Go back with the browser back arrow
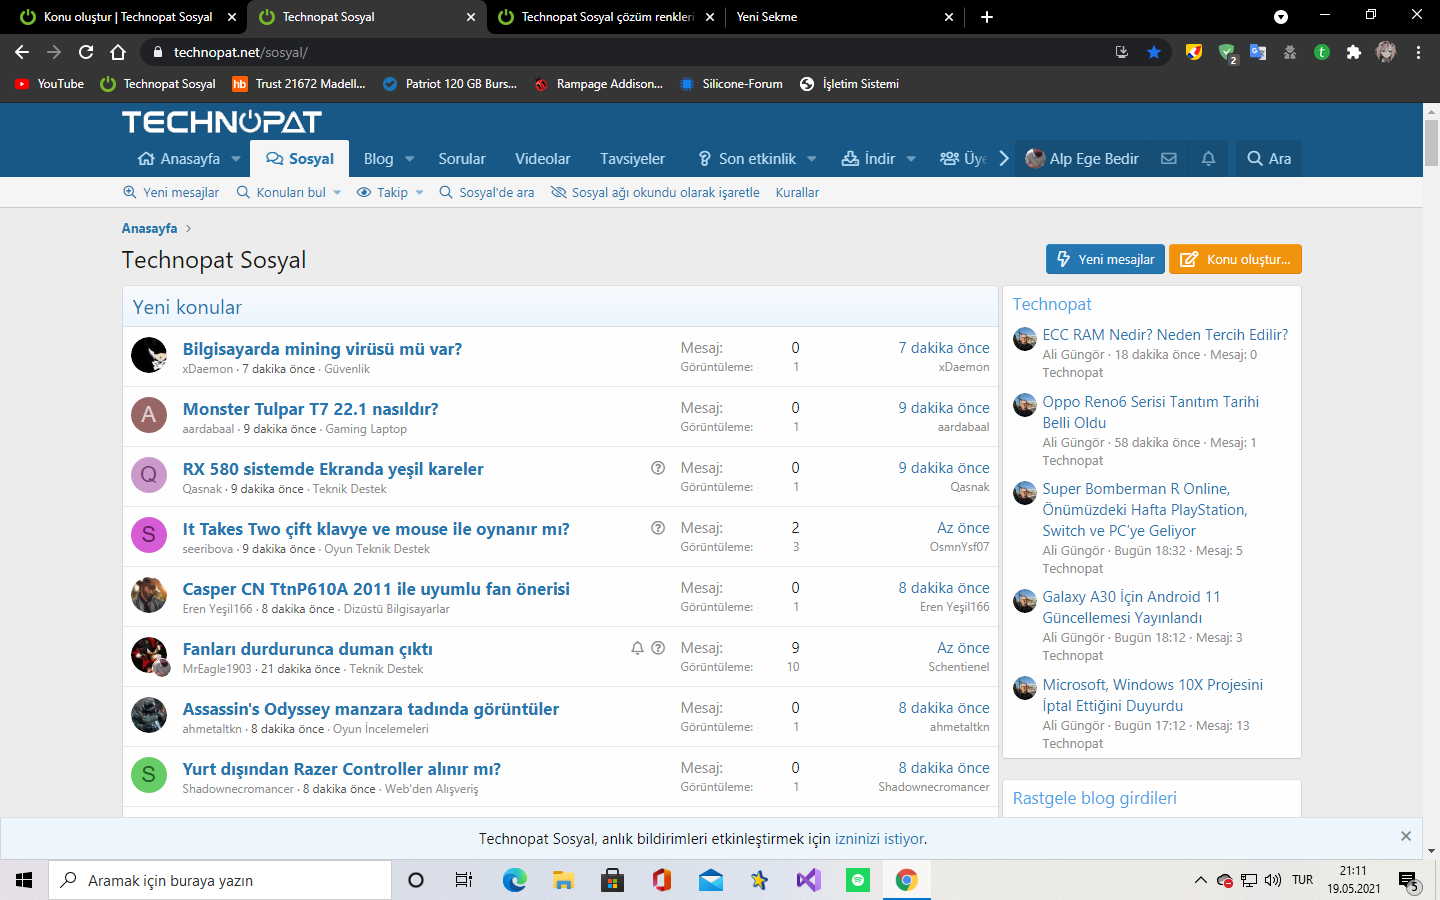 coord(22,52)
